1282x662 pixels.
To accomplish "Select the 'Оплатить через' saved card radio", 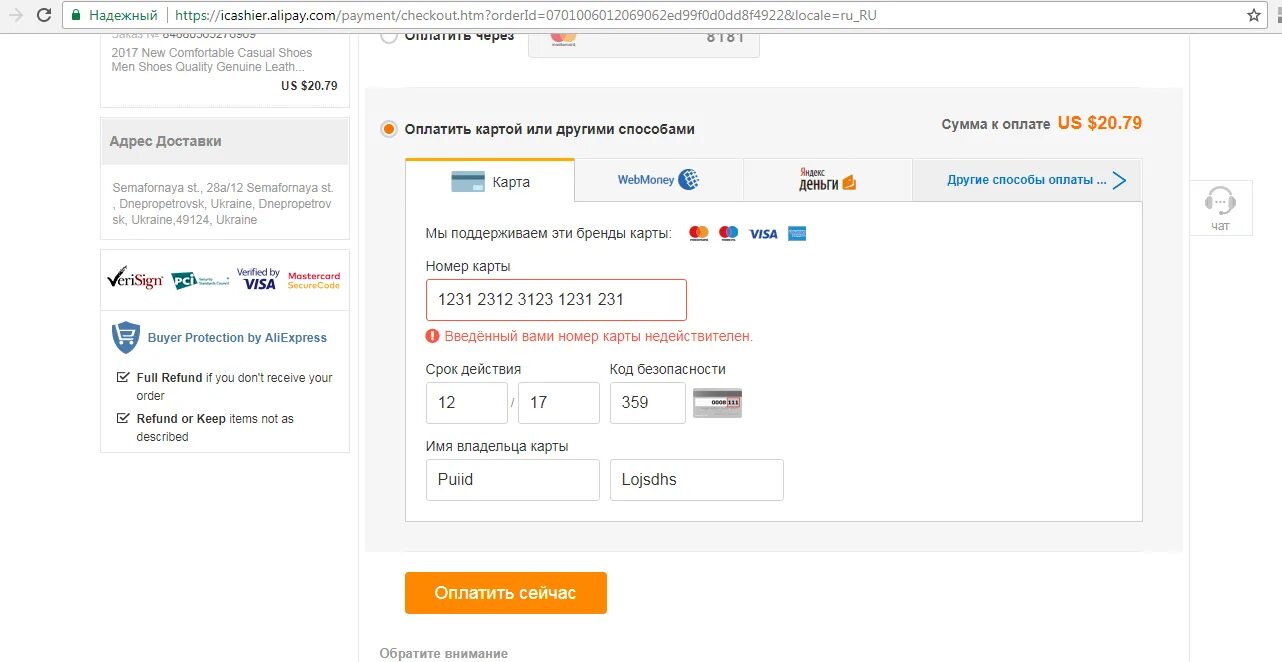I will point(389,36).
